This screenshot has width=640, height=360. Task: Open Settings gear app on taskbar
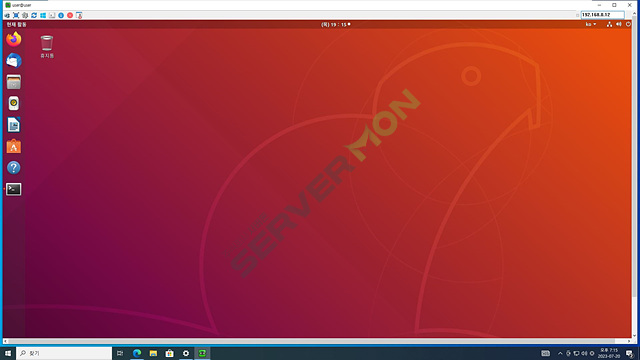[x=186, y=353]
